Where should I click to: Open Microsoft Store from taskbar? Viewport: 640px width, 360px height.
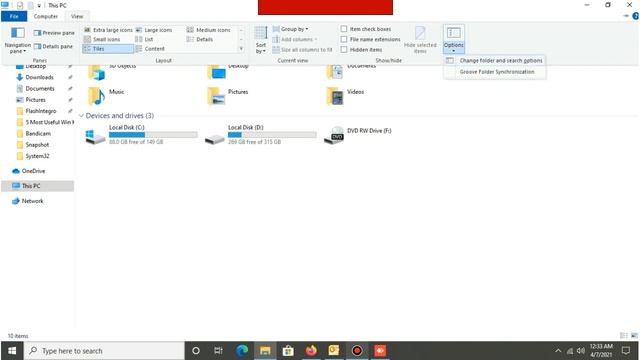288,351
